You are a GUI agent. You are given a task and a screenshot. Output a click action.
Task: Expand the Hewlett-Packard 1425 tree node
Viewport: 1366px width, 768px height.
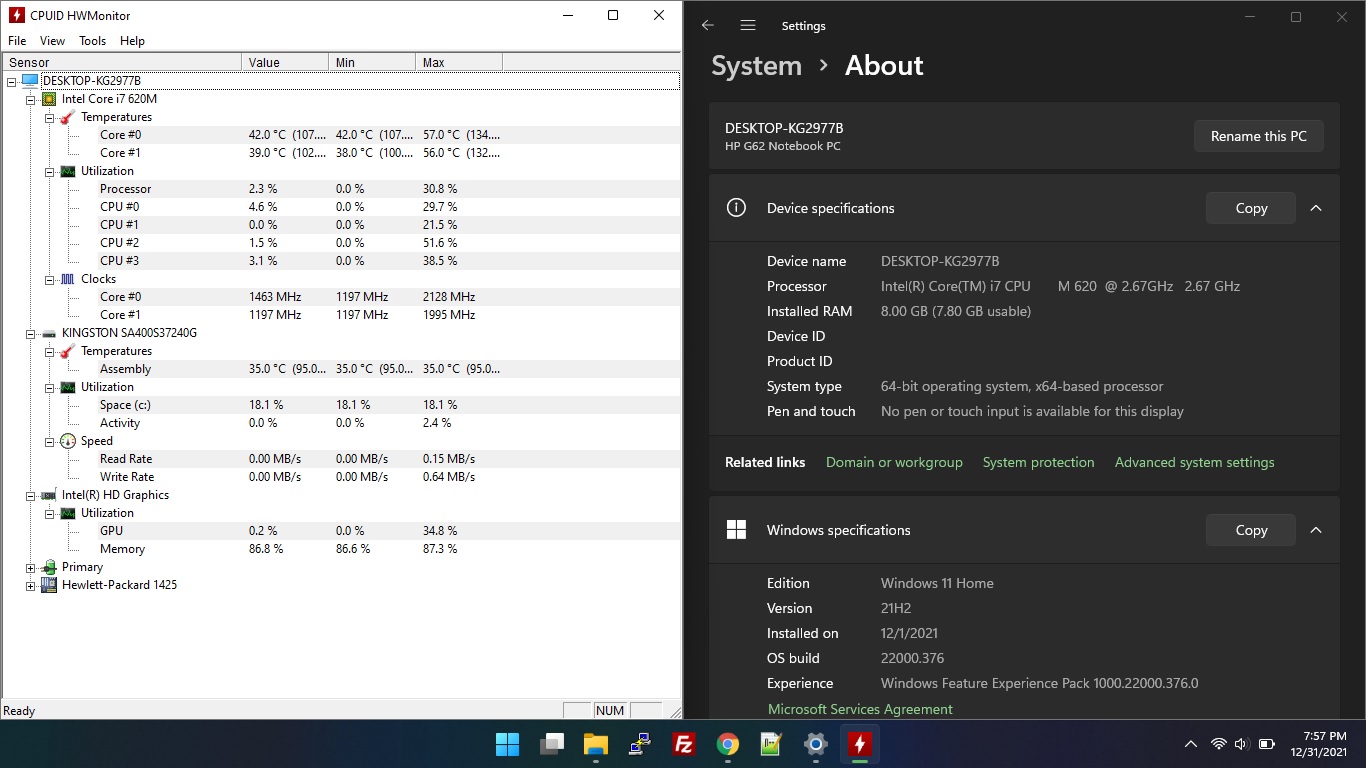tap(30, 586)
